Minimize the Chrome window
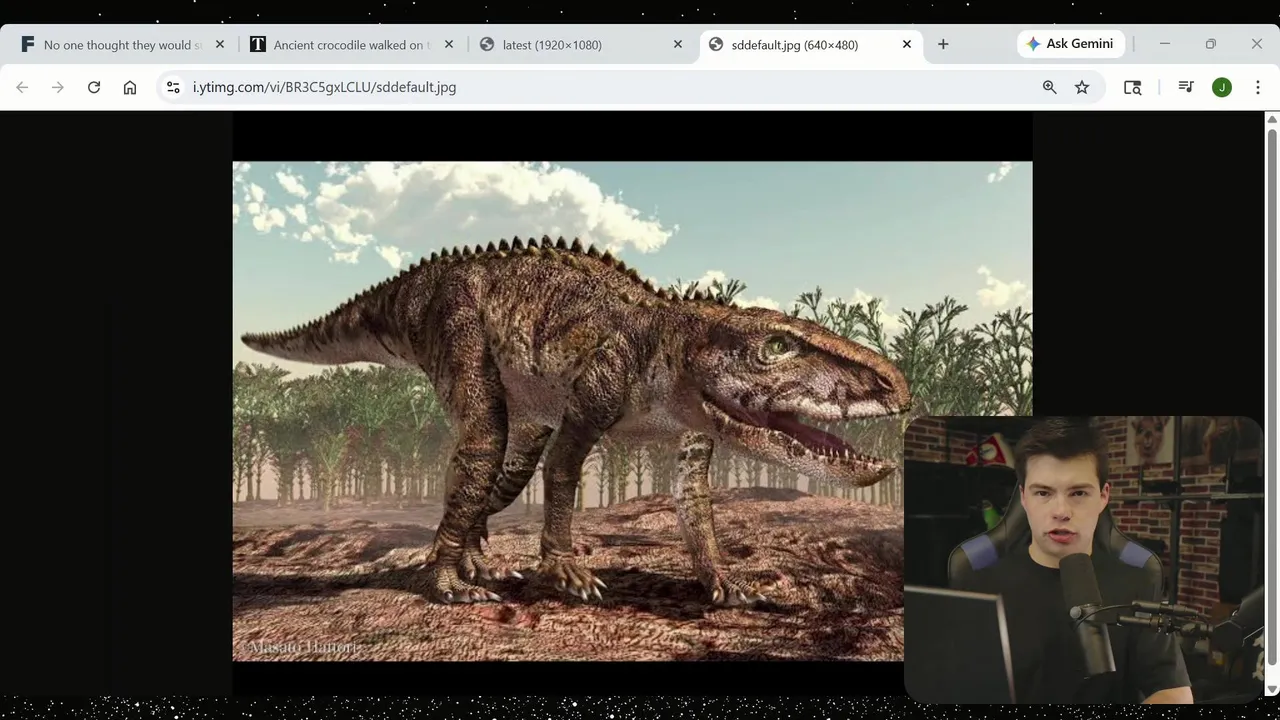 click(1164, 44)
